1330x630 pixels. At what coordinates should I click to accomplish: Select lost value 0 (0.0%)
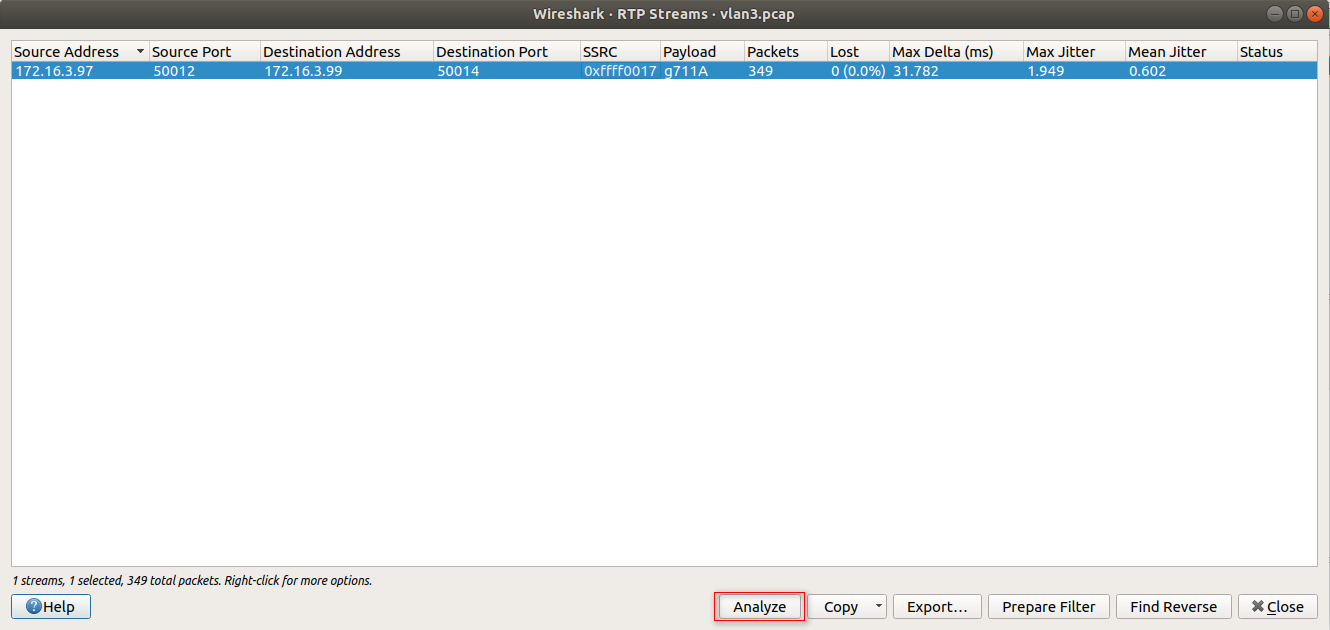tap(858, 72)
